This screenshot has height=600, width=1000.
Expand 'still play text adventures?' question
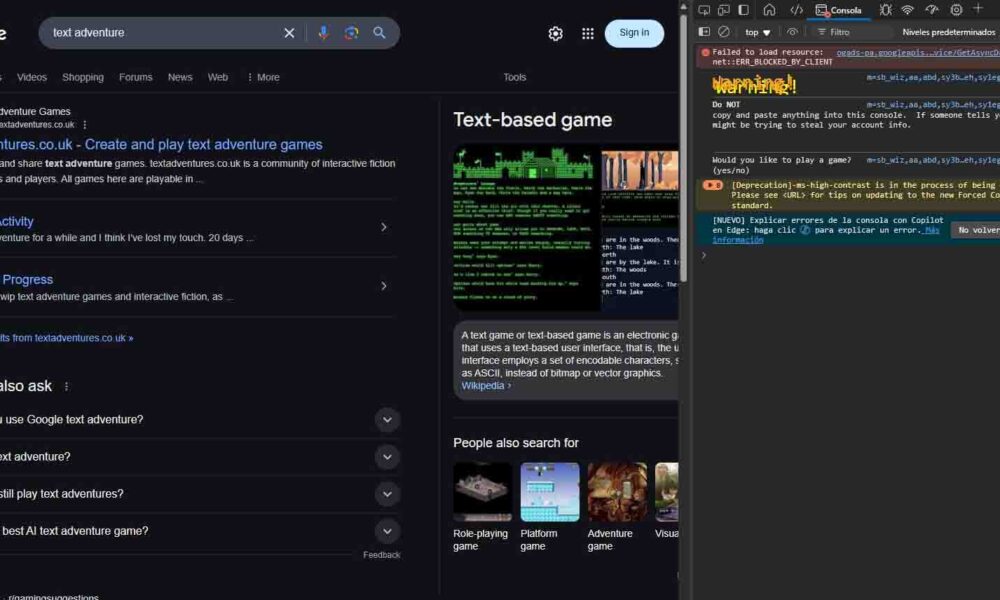pos(387,494)
